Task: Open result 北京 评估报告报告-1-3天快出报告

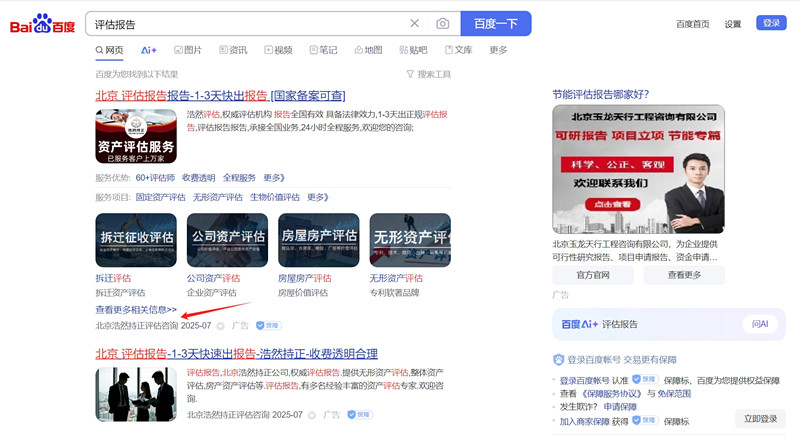Action: pyautogui.click(x=220, y=95)
